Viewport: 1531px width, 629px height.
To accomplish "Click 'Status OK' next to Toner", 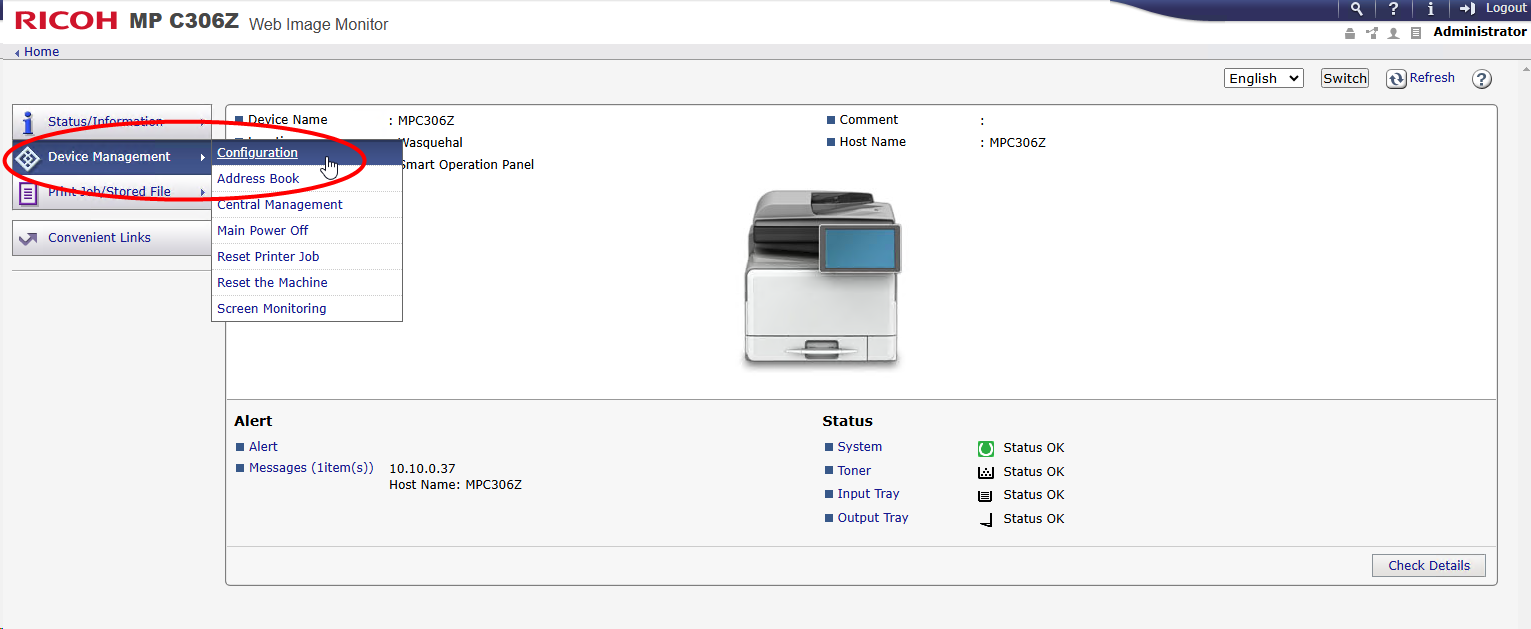I will coord(1034,472).
